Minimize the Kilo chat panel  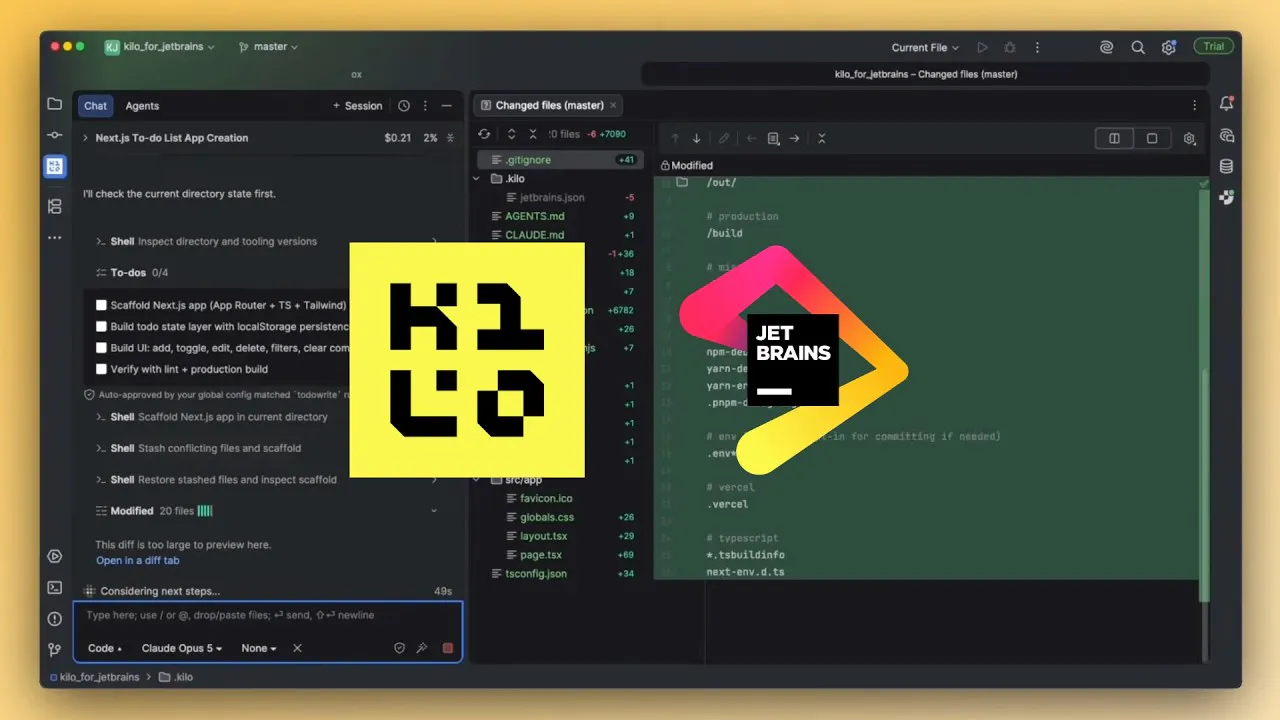(x=447, y=106)
